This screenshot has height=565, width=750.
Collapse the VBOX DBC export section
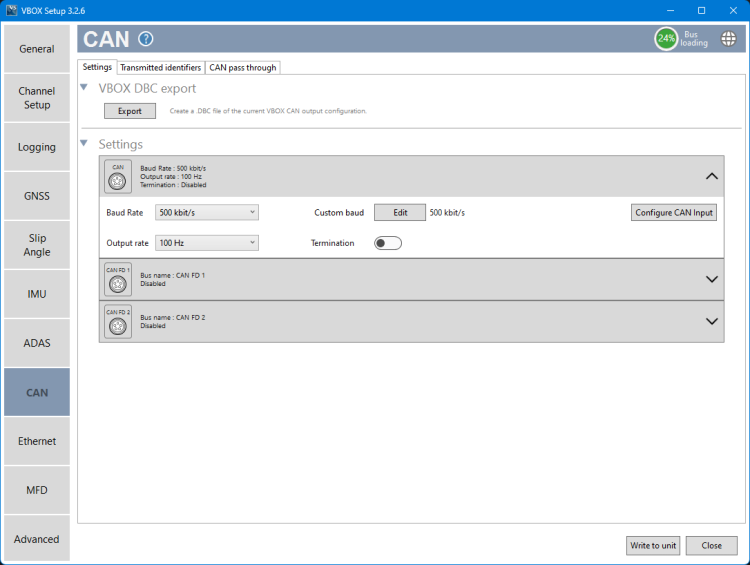coord(84,87)
